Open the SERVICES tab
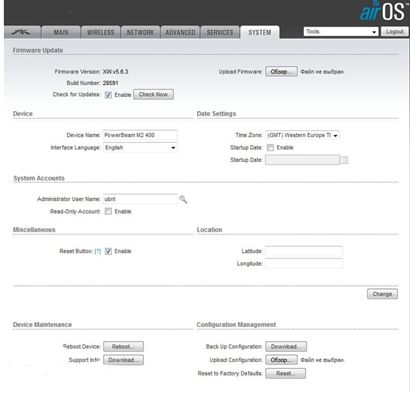Image resolution: width=410 pixels, height=399 pixels. coord(220,32)
